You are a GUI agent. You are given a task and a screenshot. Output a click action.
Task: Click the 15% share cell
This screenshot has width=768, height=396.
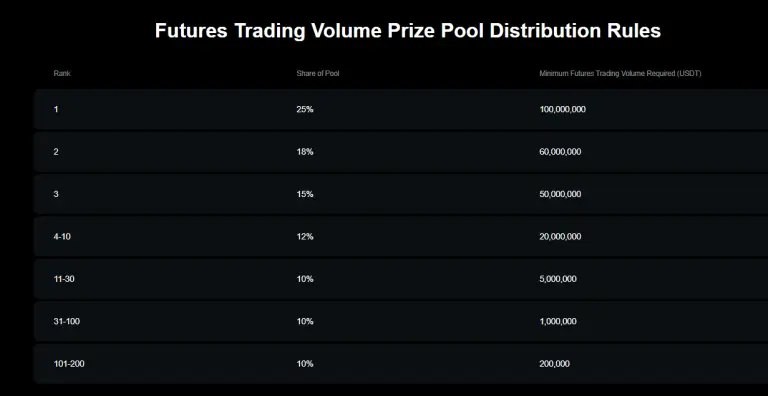(305, 194)
